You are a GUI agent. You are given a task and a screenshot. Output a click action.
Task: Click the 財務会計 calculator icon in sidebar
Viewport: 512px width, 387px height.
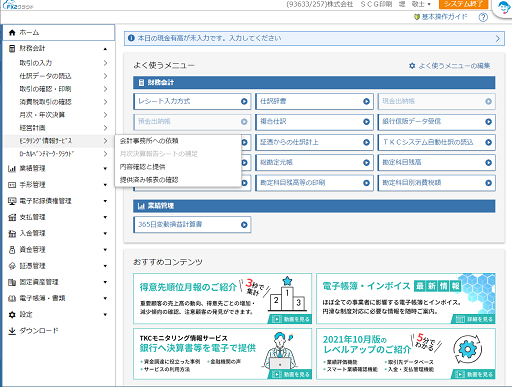[12, 49]
